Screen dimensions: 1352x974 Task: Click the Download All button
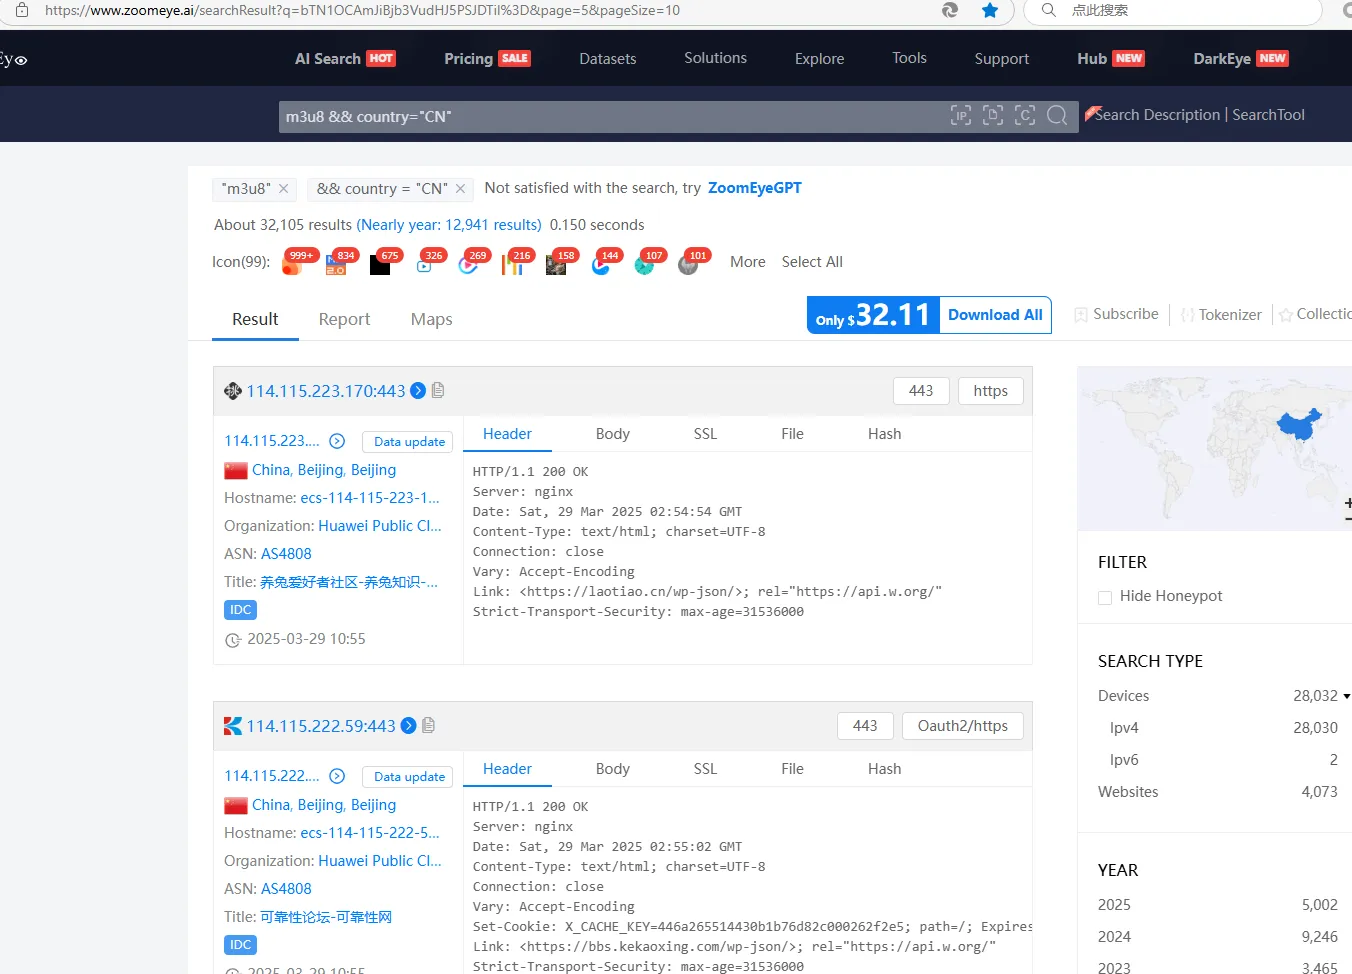pos(995,315)
